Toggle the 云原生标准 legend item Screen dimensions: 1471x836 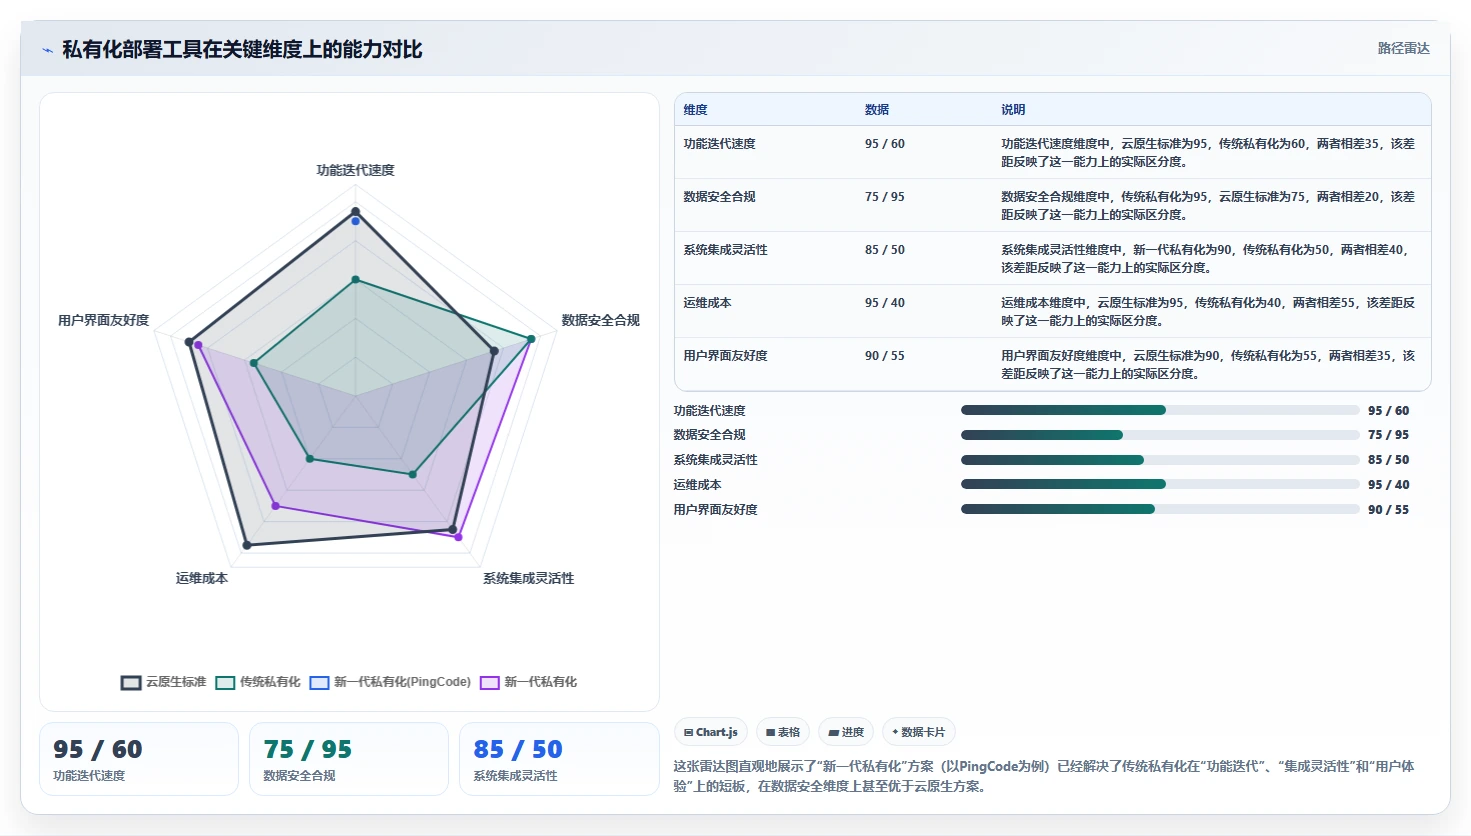(164, 682)
